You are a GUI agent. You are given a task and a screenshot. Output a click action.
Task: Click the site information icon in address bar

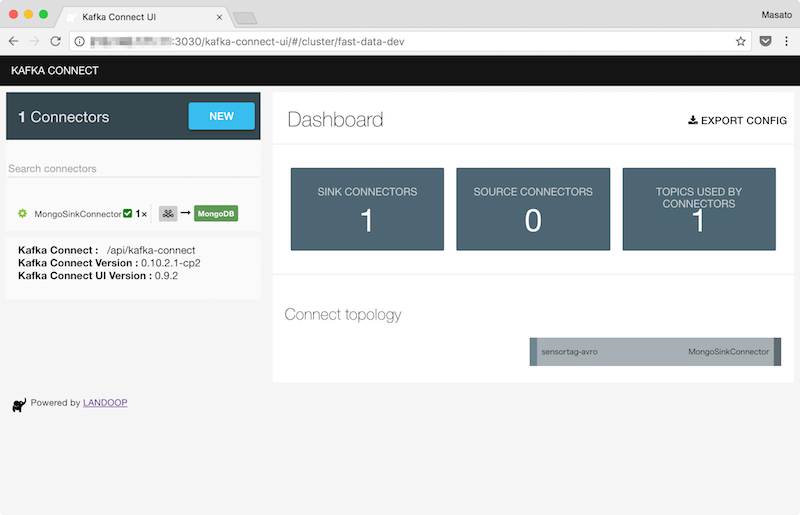(x=79, y=41)
